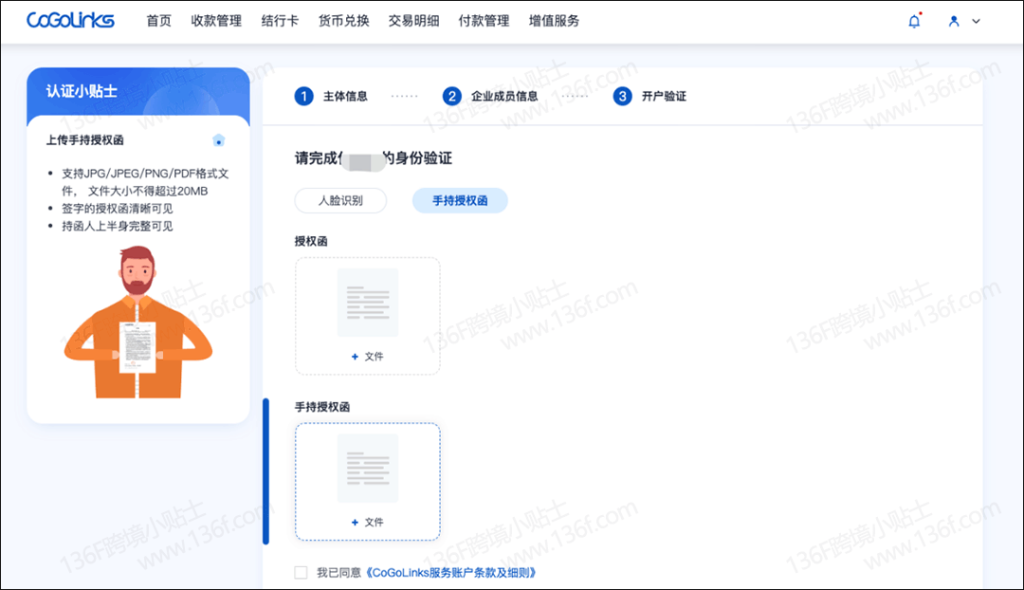Image resolution: width=1024 pixels, height=590 pixels.
Task: Open the 付款管理 menu
Action: click(x=483, y=21)
